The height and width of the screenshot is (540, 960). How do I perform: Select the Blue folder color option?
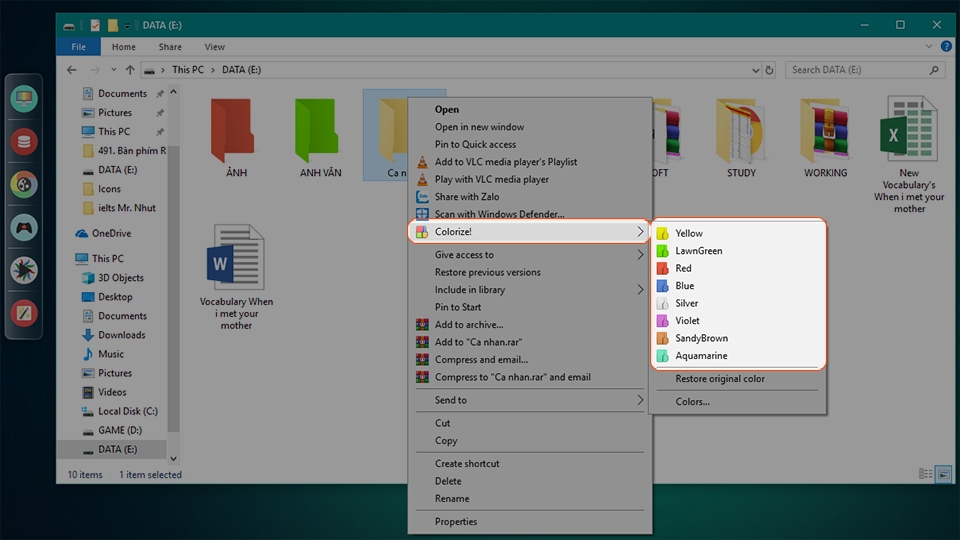tap(684, 286)
